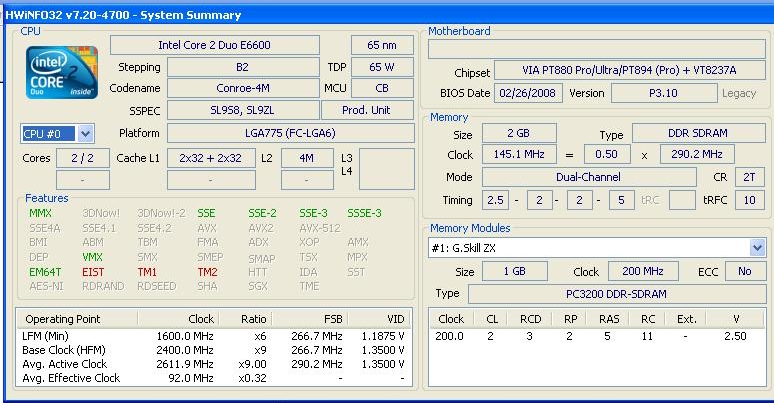774x403 pixels.
Task: Click the memory multiplier '0.50' value
Action: (x=607, y=154)
